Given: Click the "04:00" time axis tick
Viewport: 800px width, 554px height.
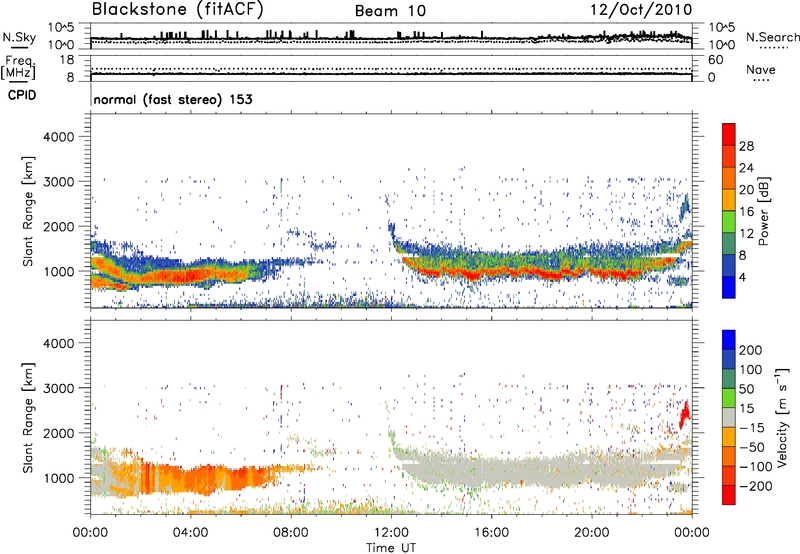Looking at the screenshot, I should coord(190,533).
